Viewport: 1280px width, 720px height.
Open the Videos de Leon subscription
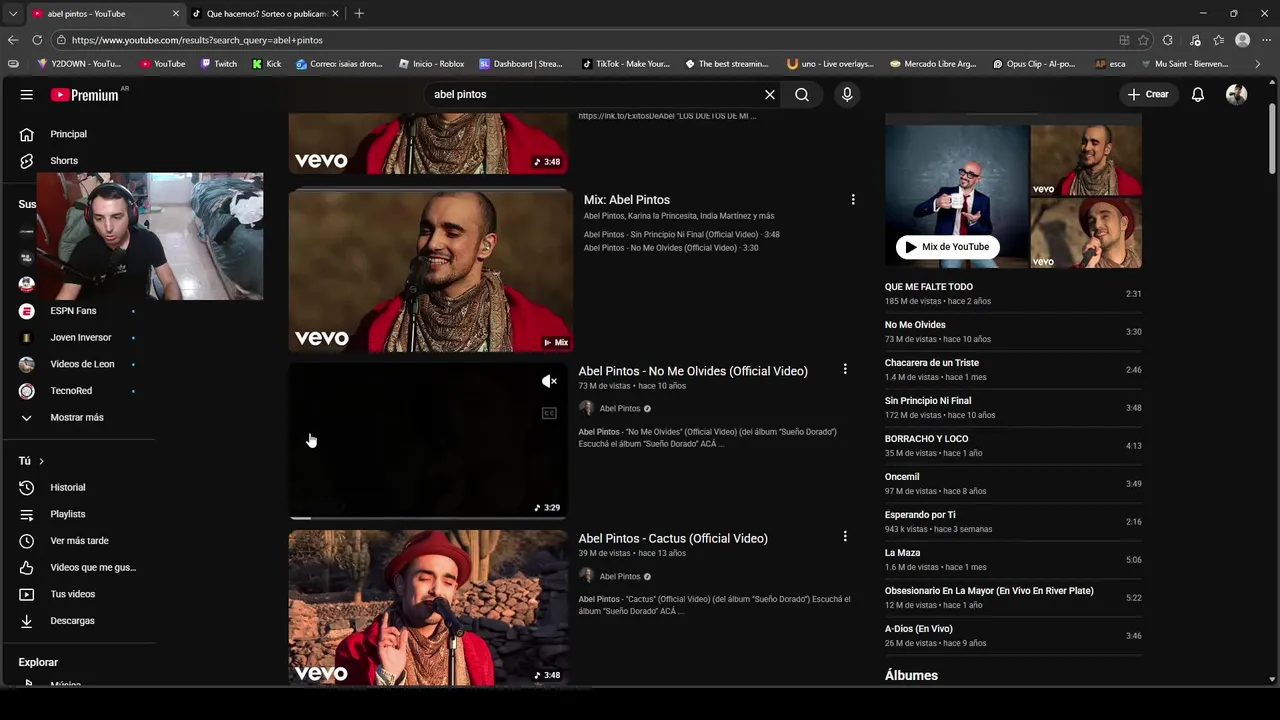tap(80, 364)
